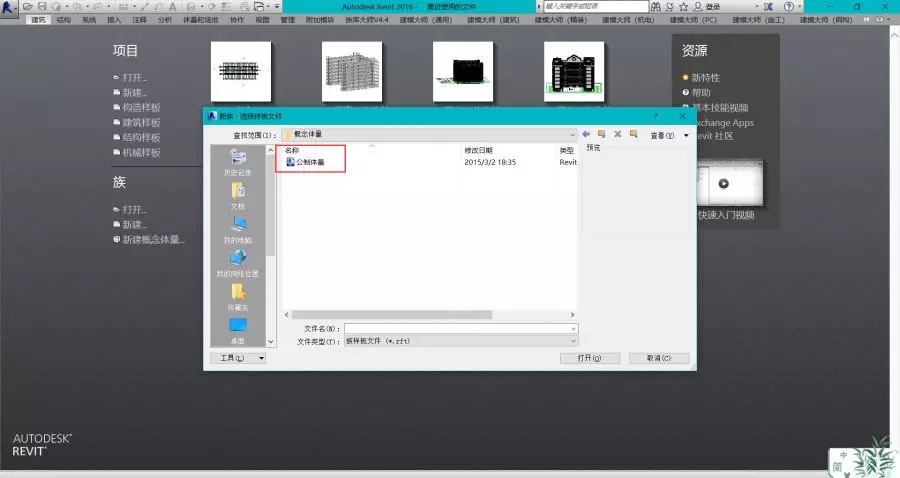Click the 名称 column header
This screenshot has height=478, width=900.
point(292,150)
